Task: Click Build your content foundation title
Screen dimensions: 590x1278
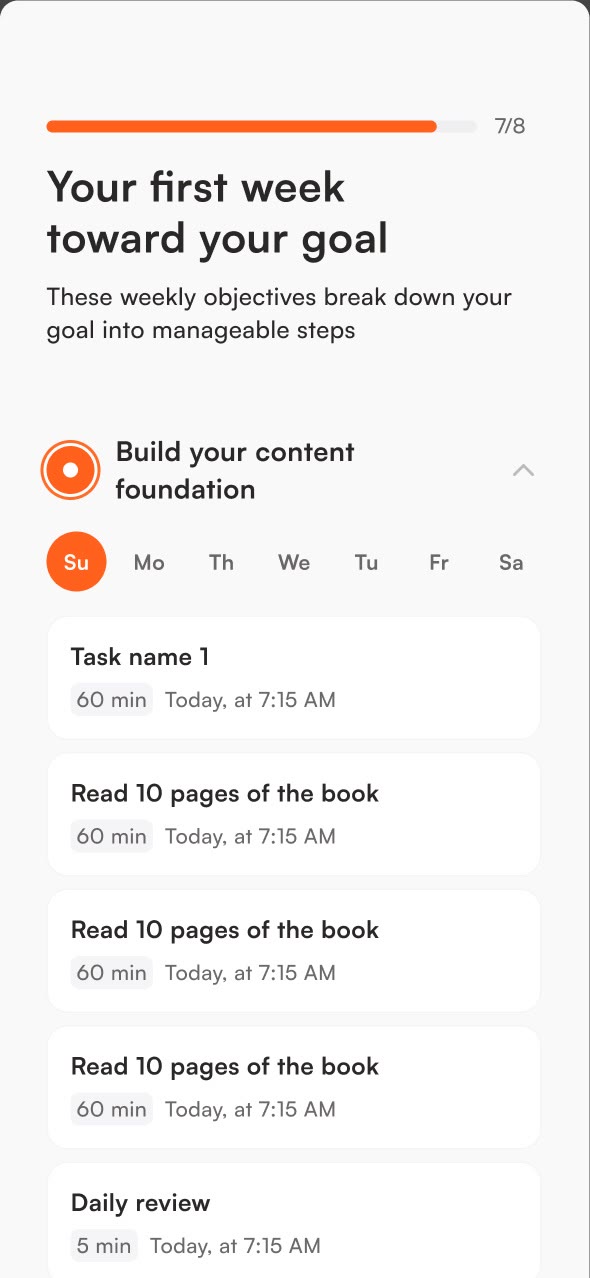Action: (235, 470)
